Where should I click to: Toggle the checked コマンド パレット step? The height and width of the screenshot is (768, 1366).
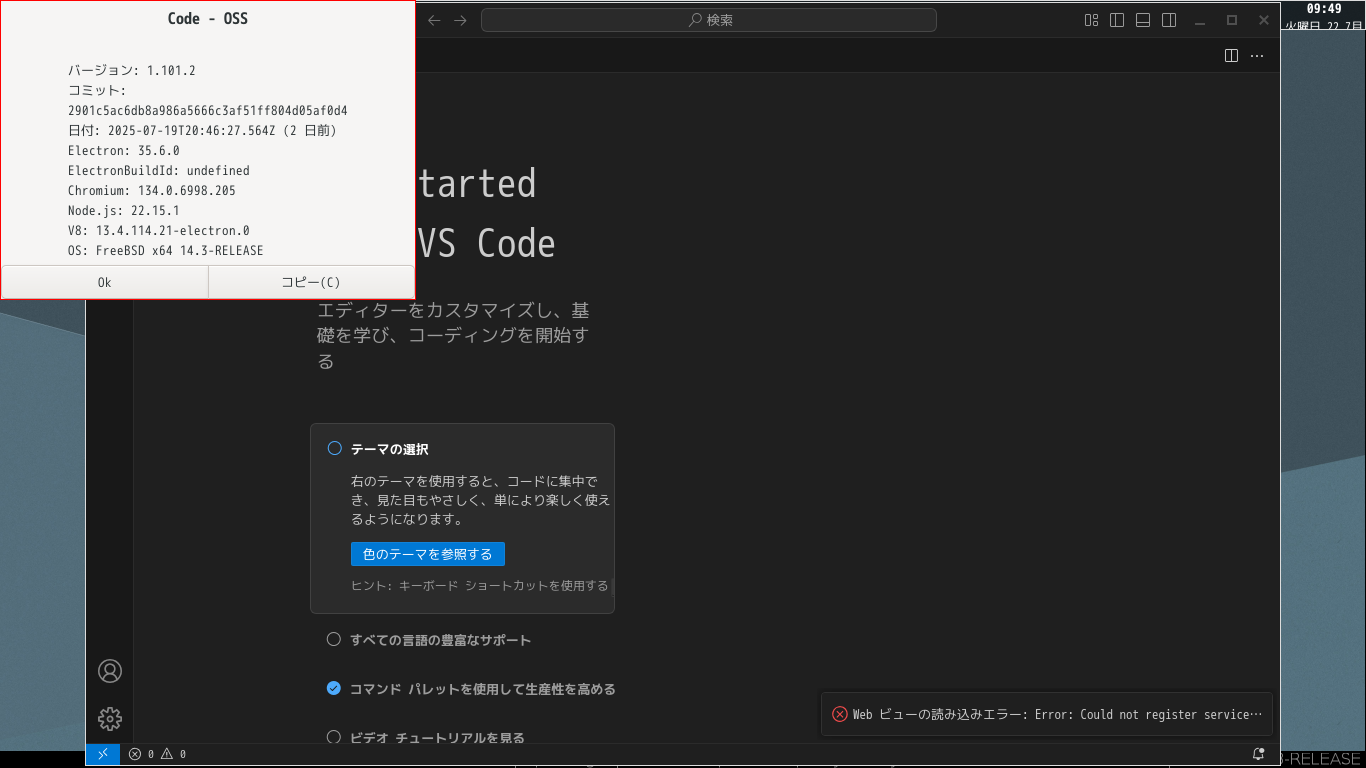click(334, 688)
